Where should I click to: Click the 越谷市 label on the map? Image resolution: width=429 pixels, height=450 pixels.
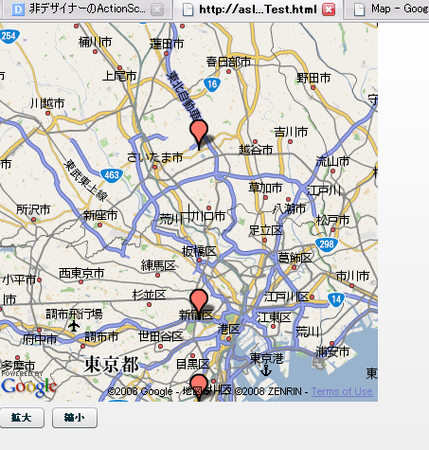(x=256, y=150)
